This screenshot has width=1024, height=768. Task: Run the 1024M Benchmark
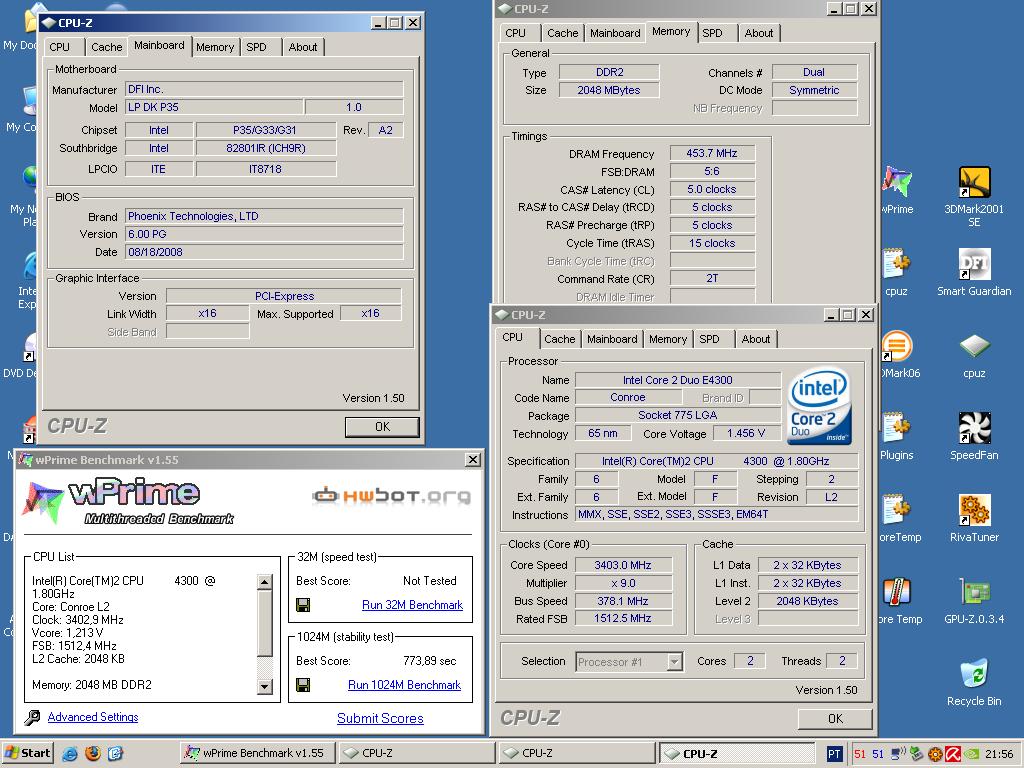click(x=404, y=684)
